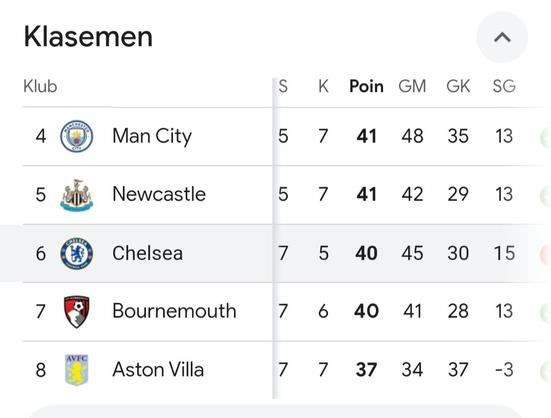This screenshot has height=418, width=551.
Task: Tap Chelsea's 40 points value
Action: [366, 253]
